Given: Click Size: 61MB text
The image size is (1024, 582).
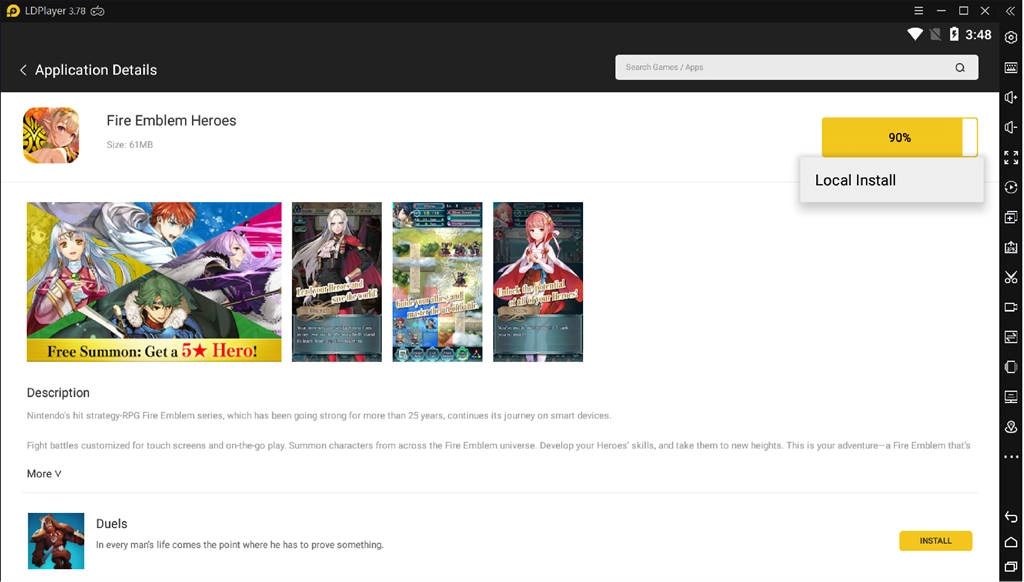Looking at the screenshot, I should [129, 145].
